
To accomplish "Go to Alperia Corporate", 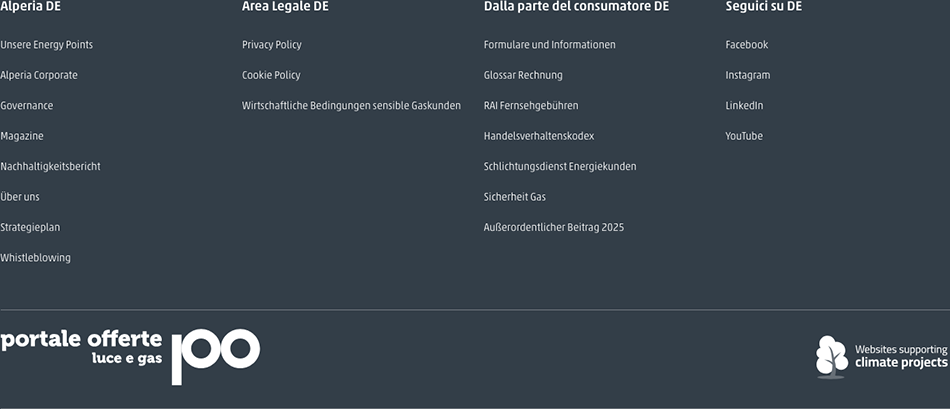I will (39, 75).
